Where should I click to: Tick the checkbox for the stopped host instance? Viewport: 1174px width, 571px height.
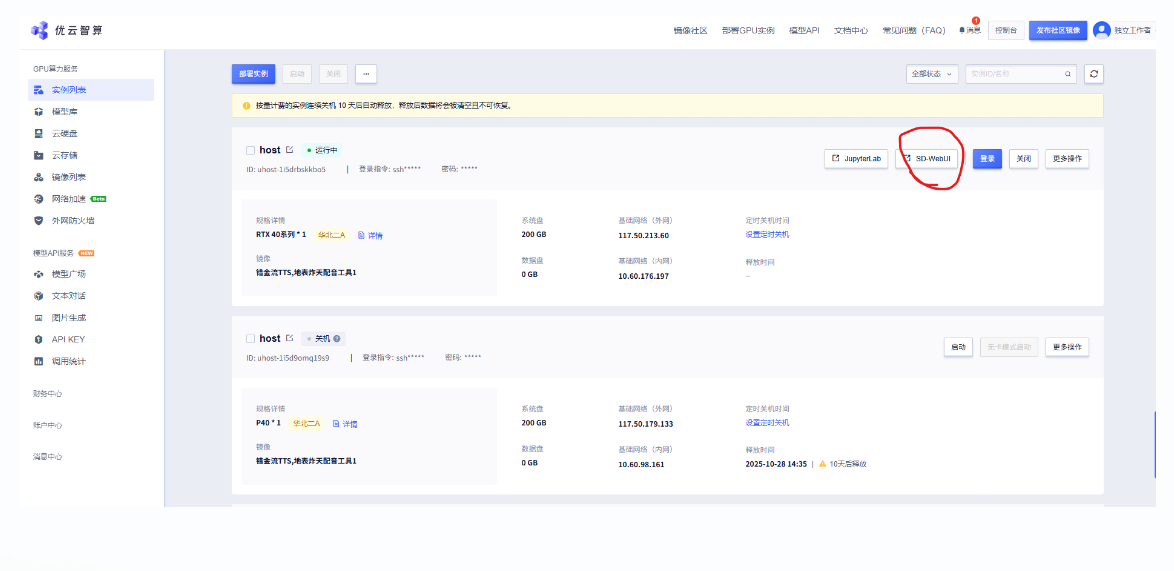(x=250, y=339)
